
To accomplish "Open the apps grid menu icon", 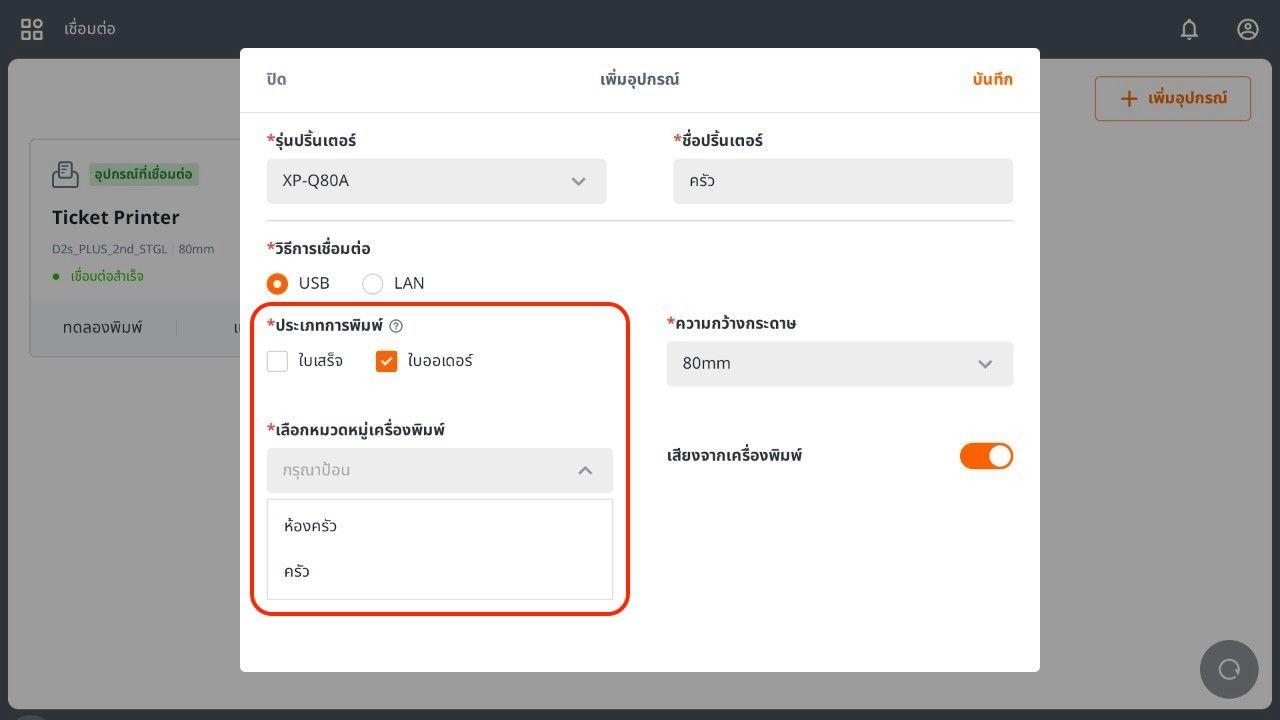I will [x=32, y=29].
